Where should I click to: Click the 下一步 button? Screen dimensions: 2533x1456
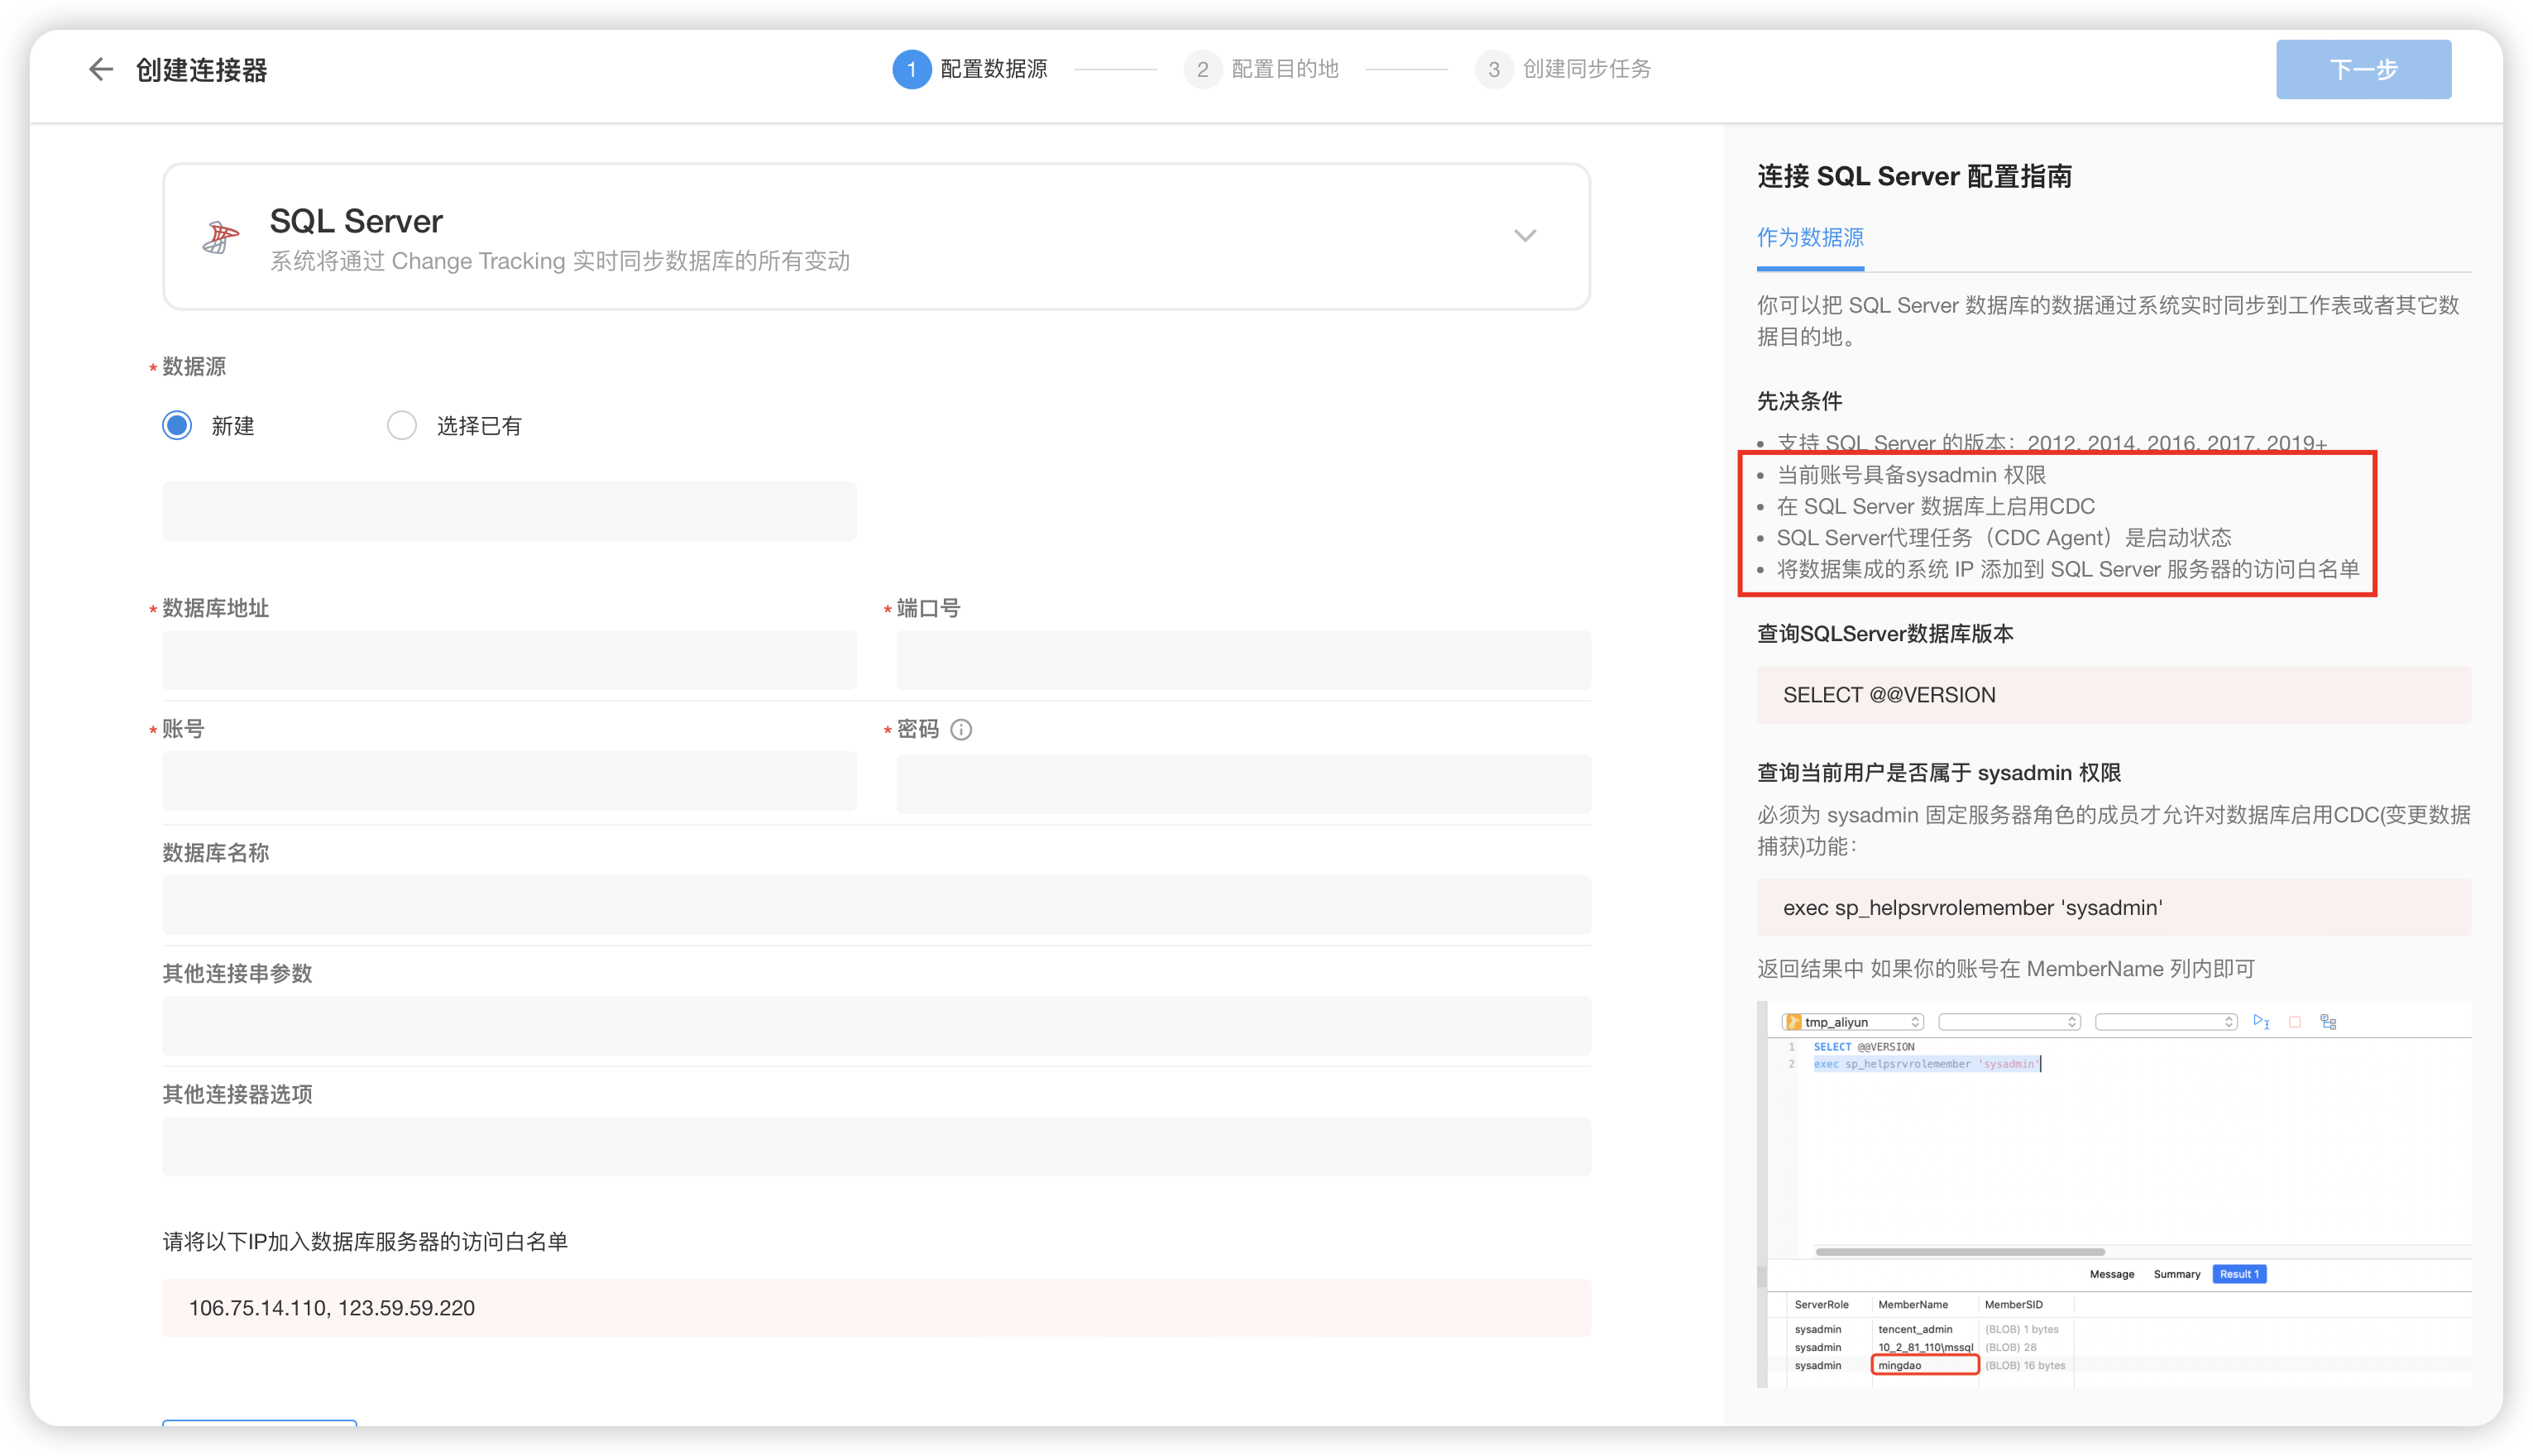(2363, 69)
